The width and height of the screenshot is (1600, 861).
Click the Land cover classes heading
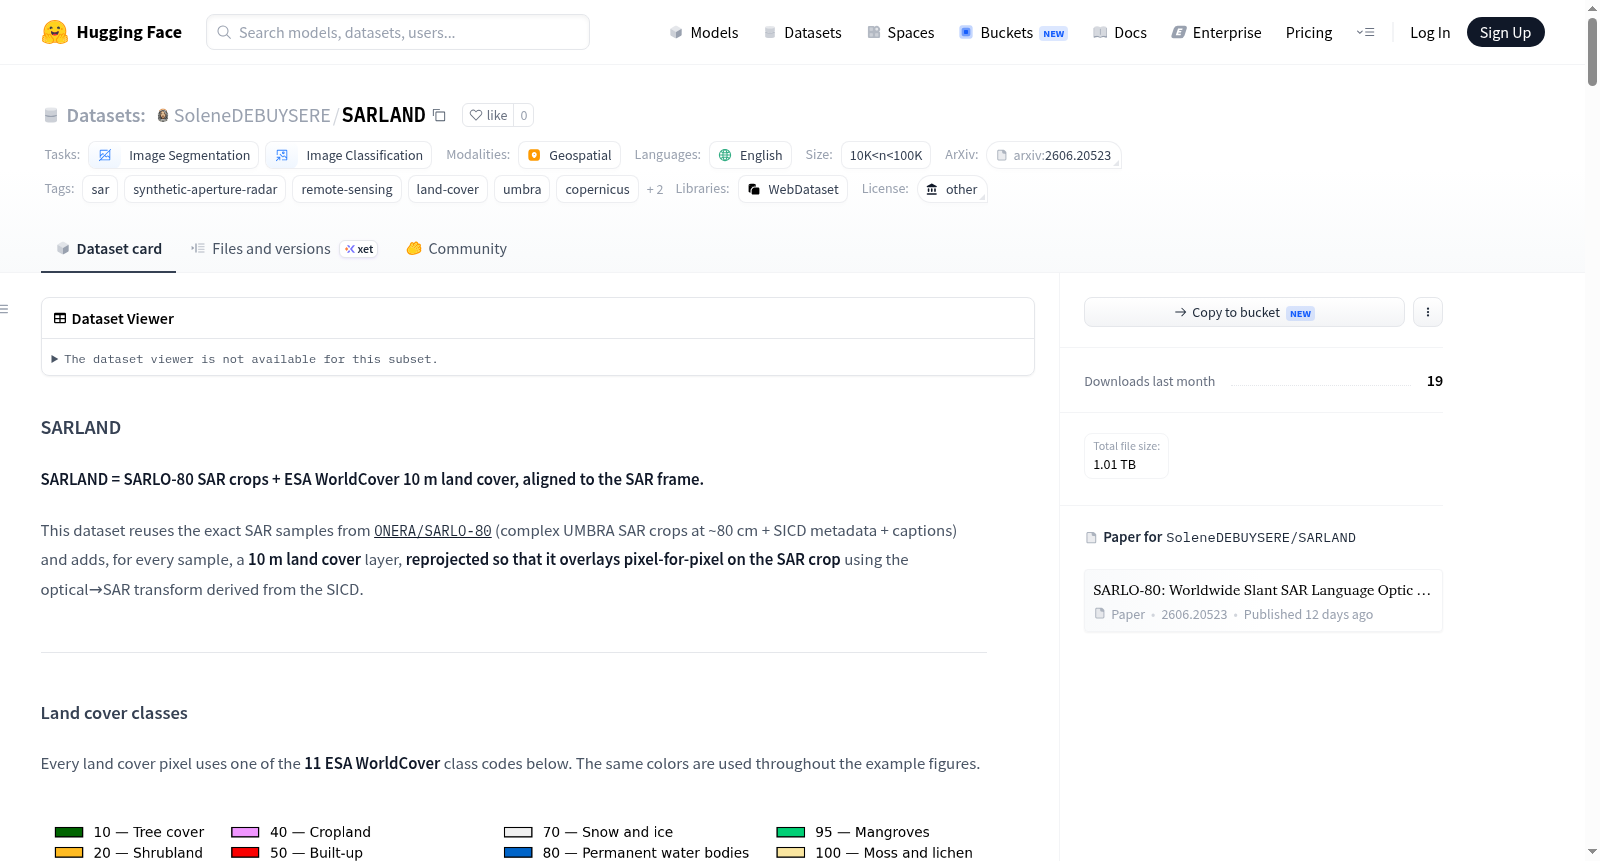[x=114, y=713]
